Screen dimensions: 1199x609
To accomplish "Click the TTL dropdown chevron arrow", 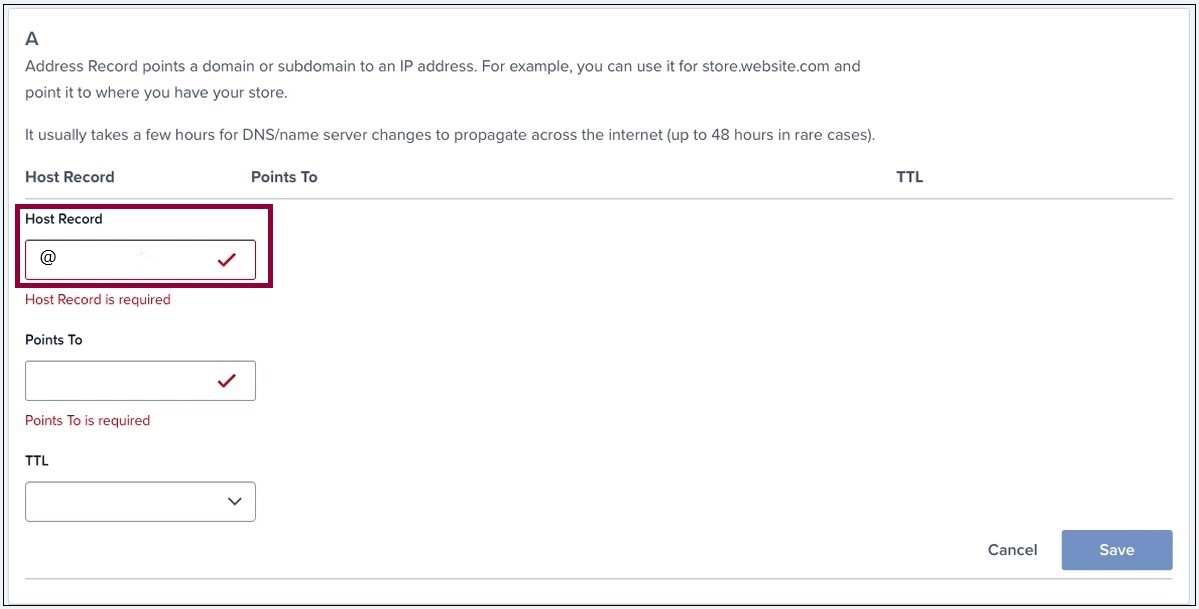I will point(235,502).
